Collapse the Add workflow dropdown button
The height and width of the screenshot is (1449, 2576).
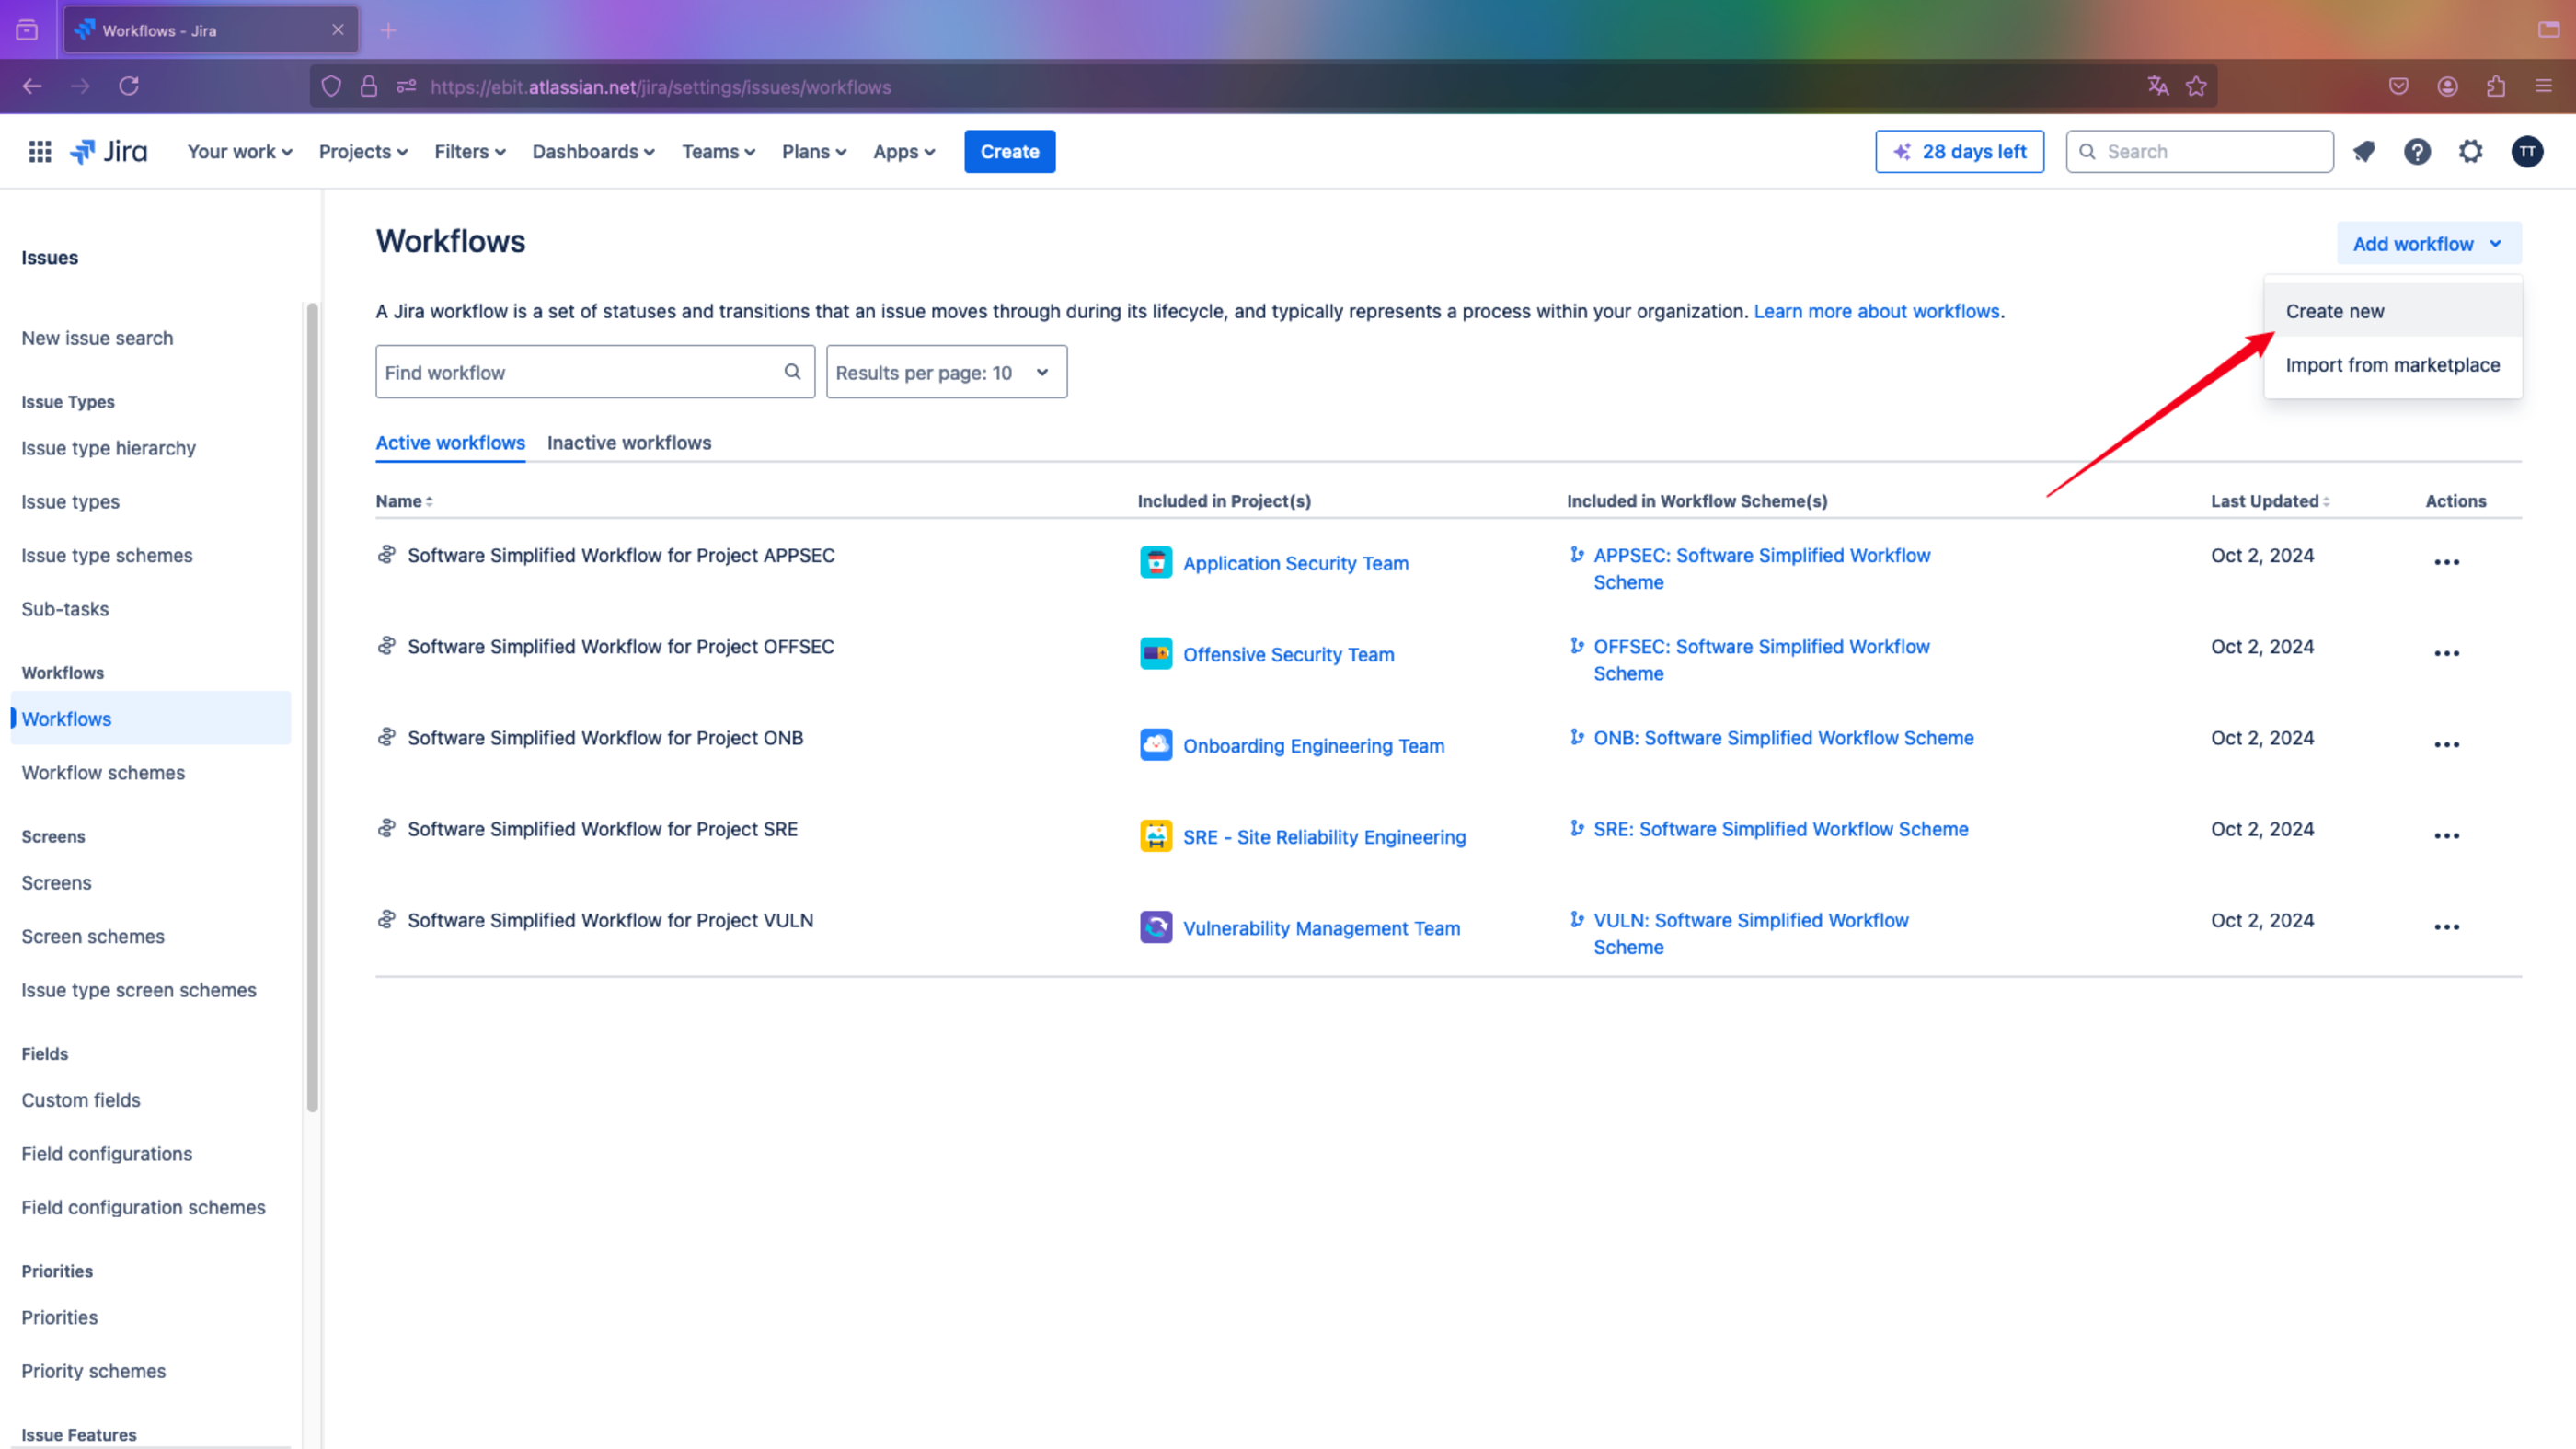pyautogui.click(x=2428, y=244)
